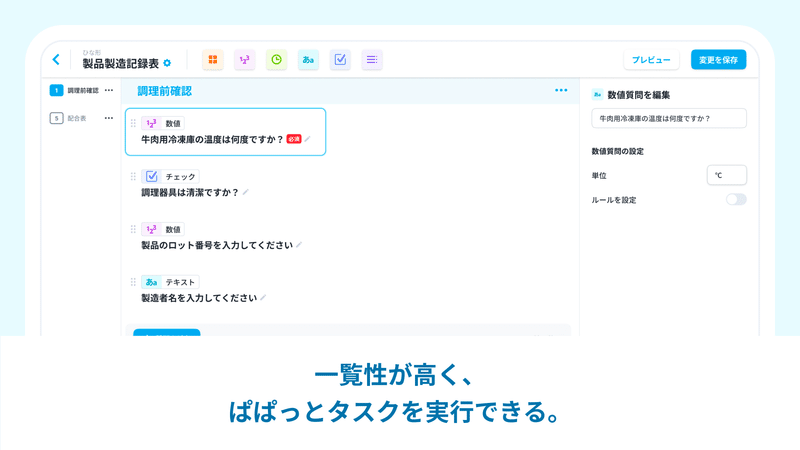Edit ロット番号 question with pencil icon

299,245
